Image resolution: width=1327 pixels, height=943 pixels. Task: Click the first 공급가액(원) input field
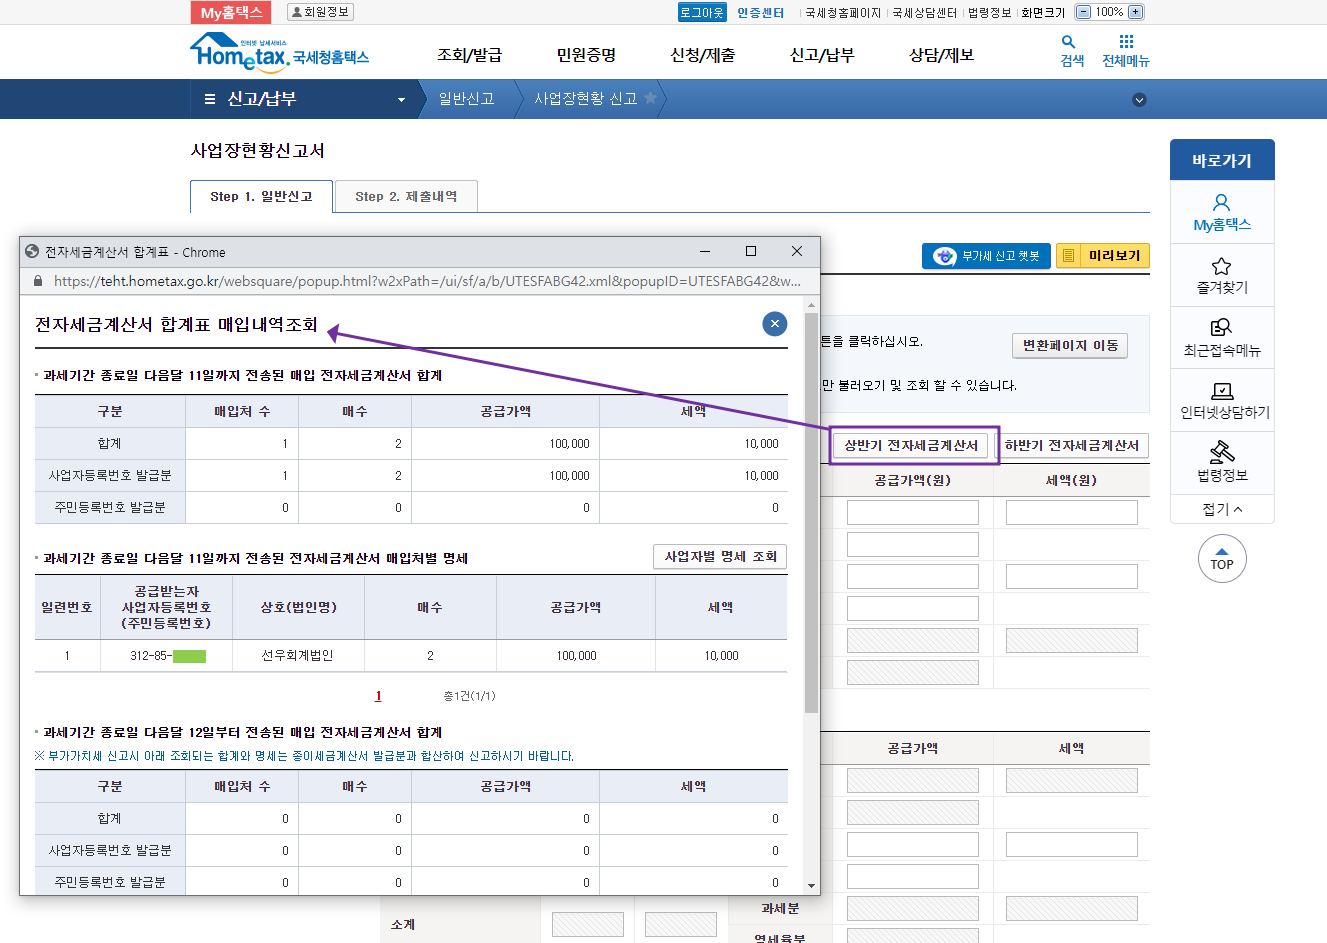pyautogui.click(x=912, y=513)
